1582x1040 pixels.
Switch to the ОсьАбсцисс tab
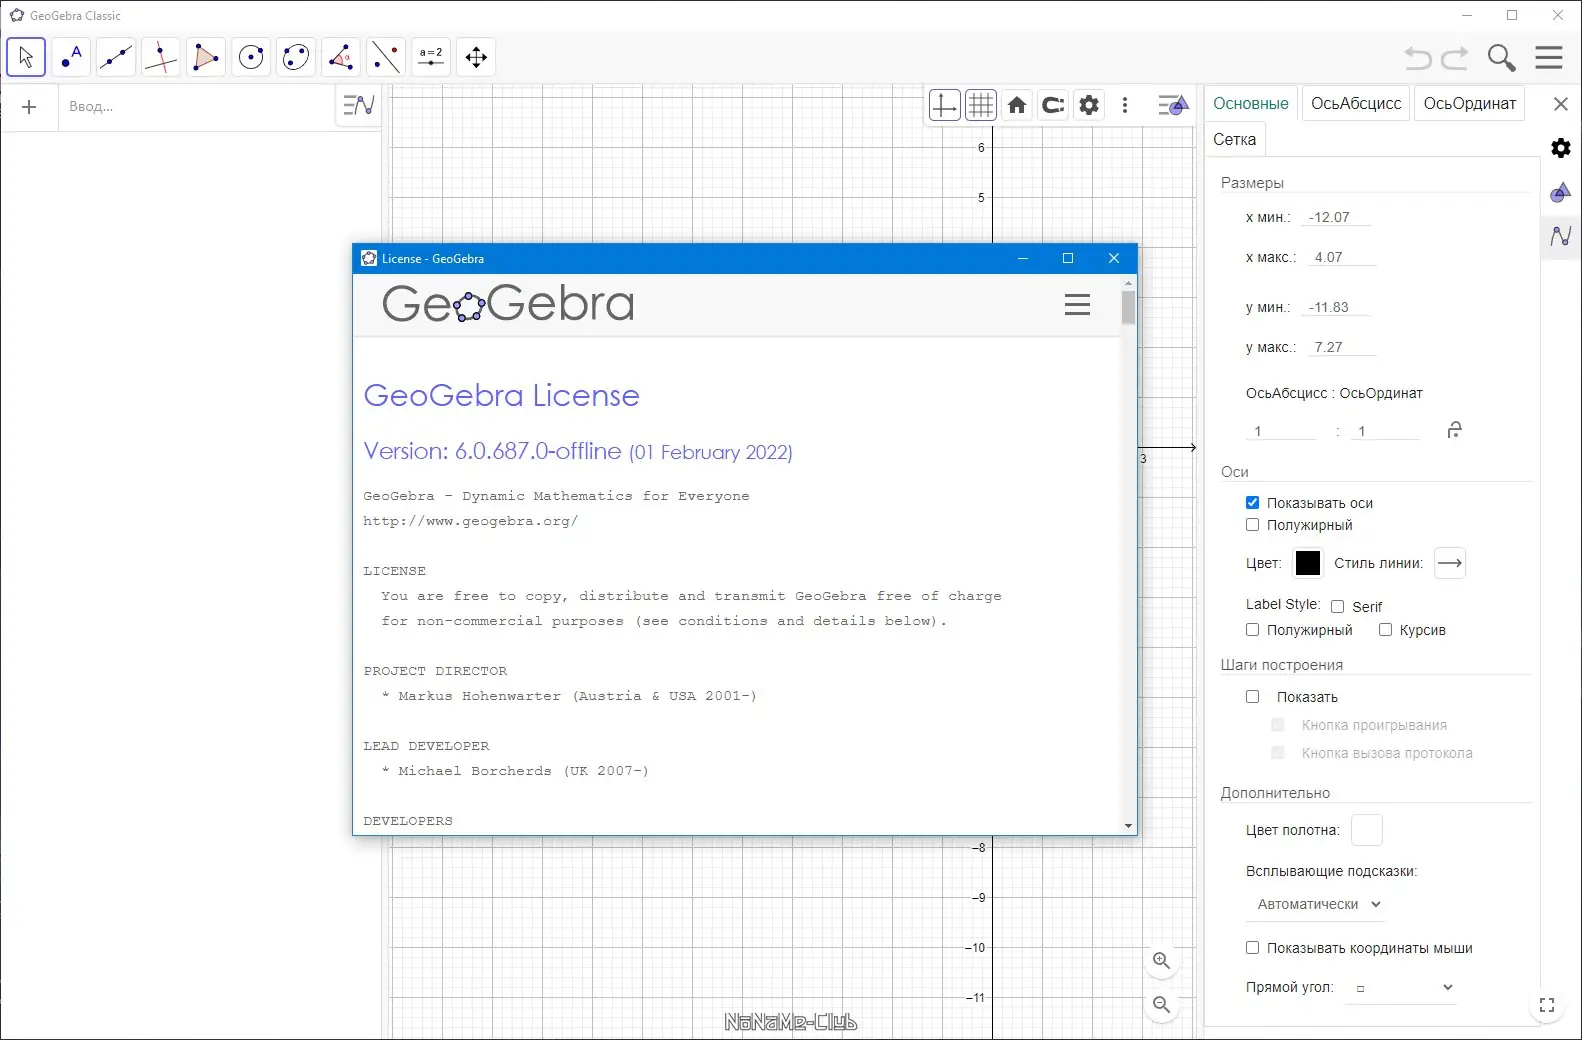tap(1356, 103)
